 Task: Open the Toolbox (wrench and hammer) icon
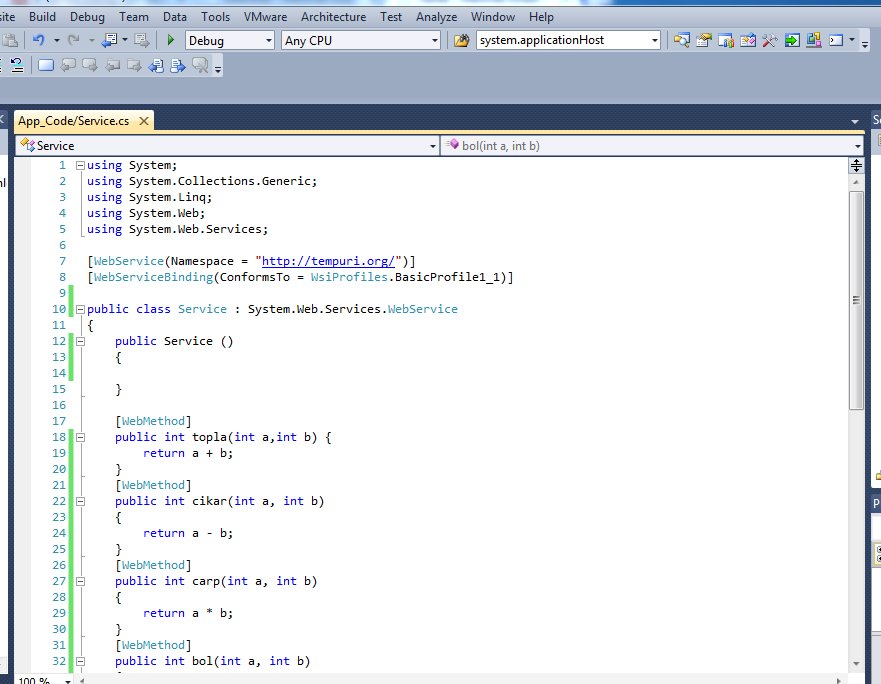769,41
